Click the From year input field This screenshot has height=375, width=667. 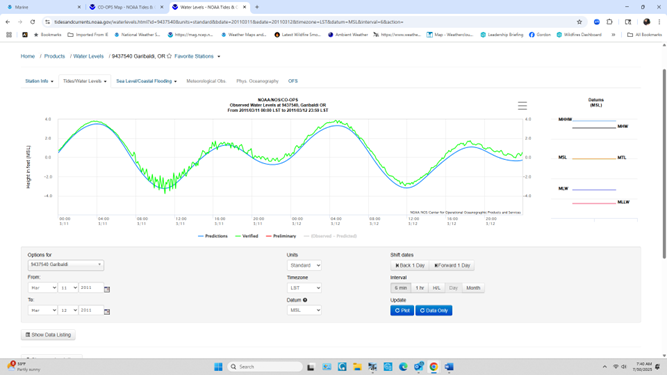(91, 288)
